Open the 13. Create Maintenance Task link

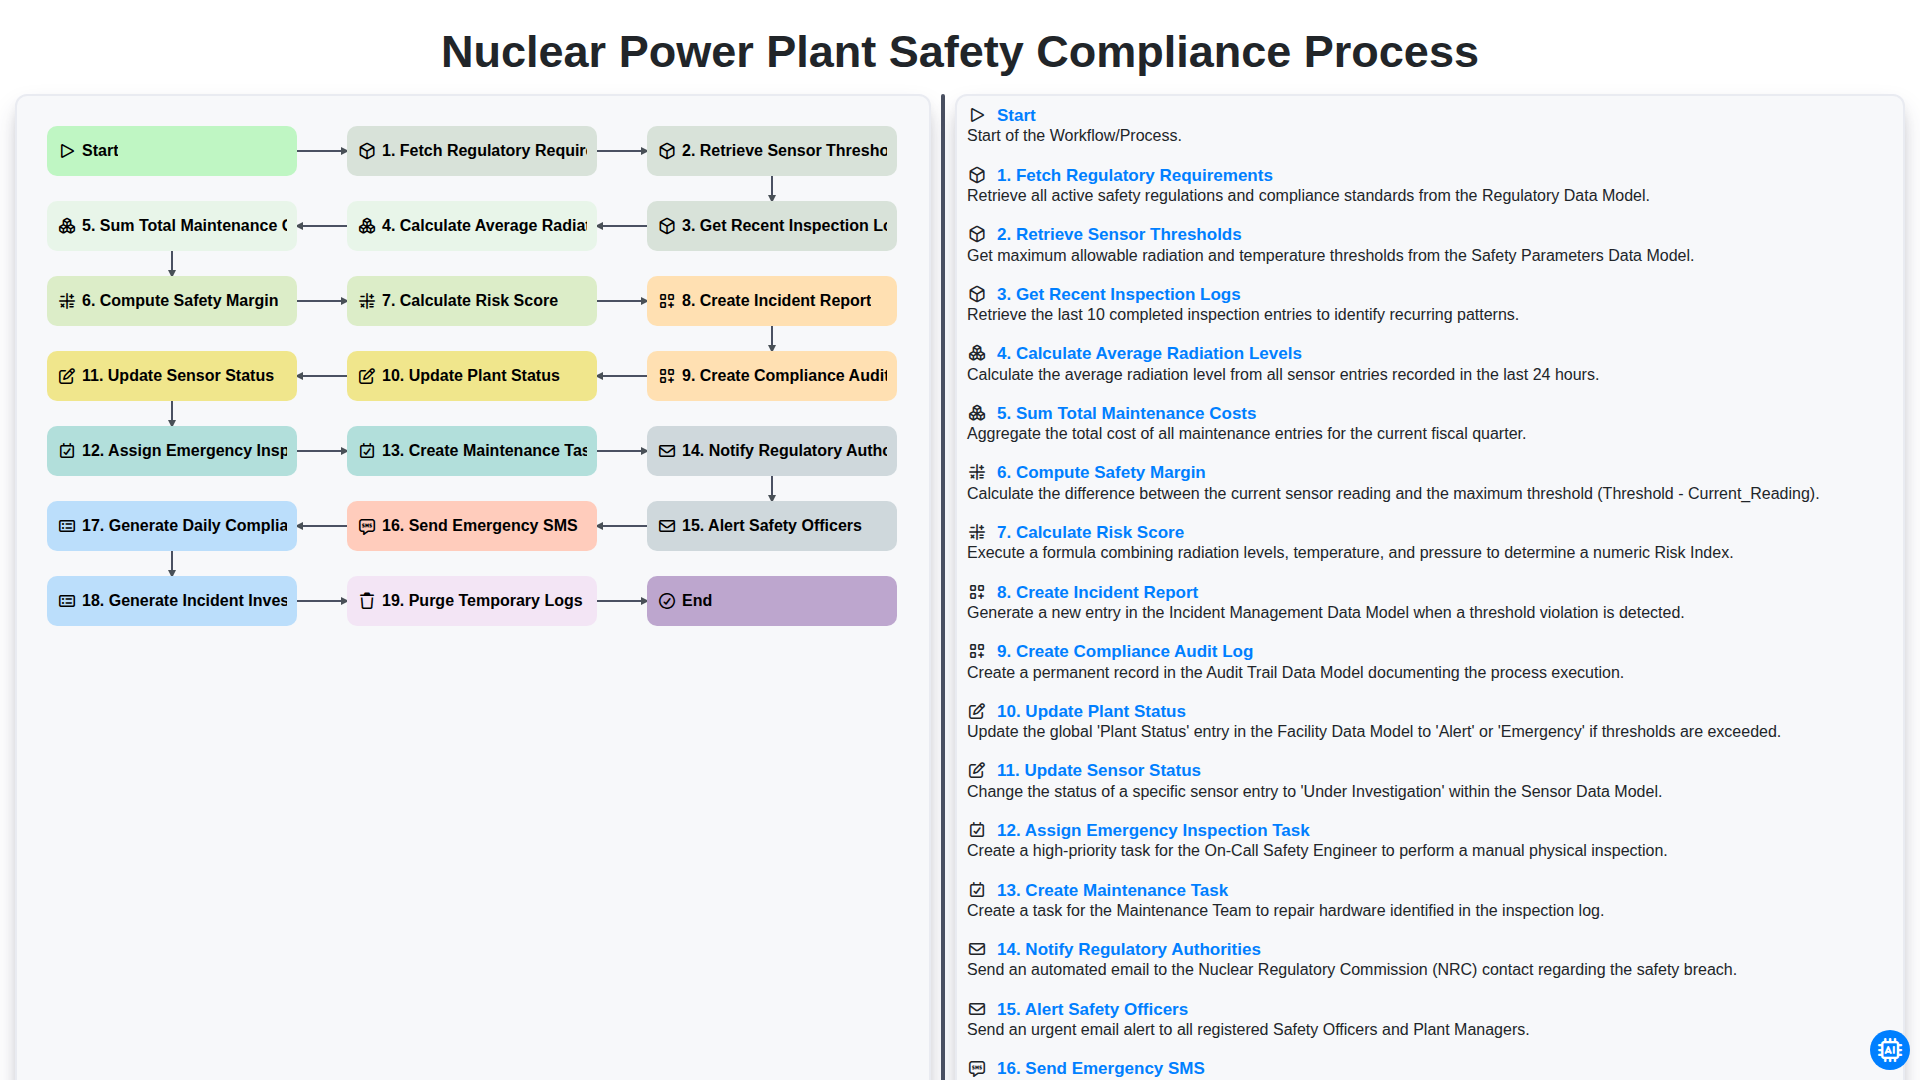coord(1112,890)
